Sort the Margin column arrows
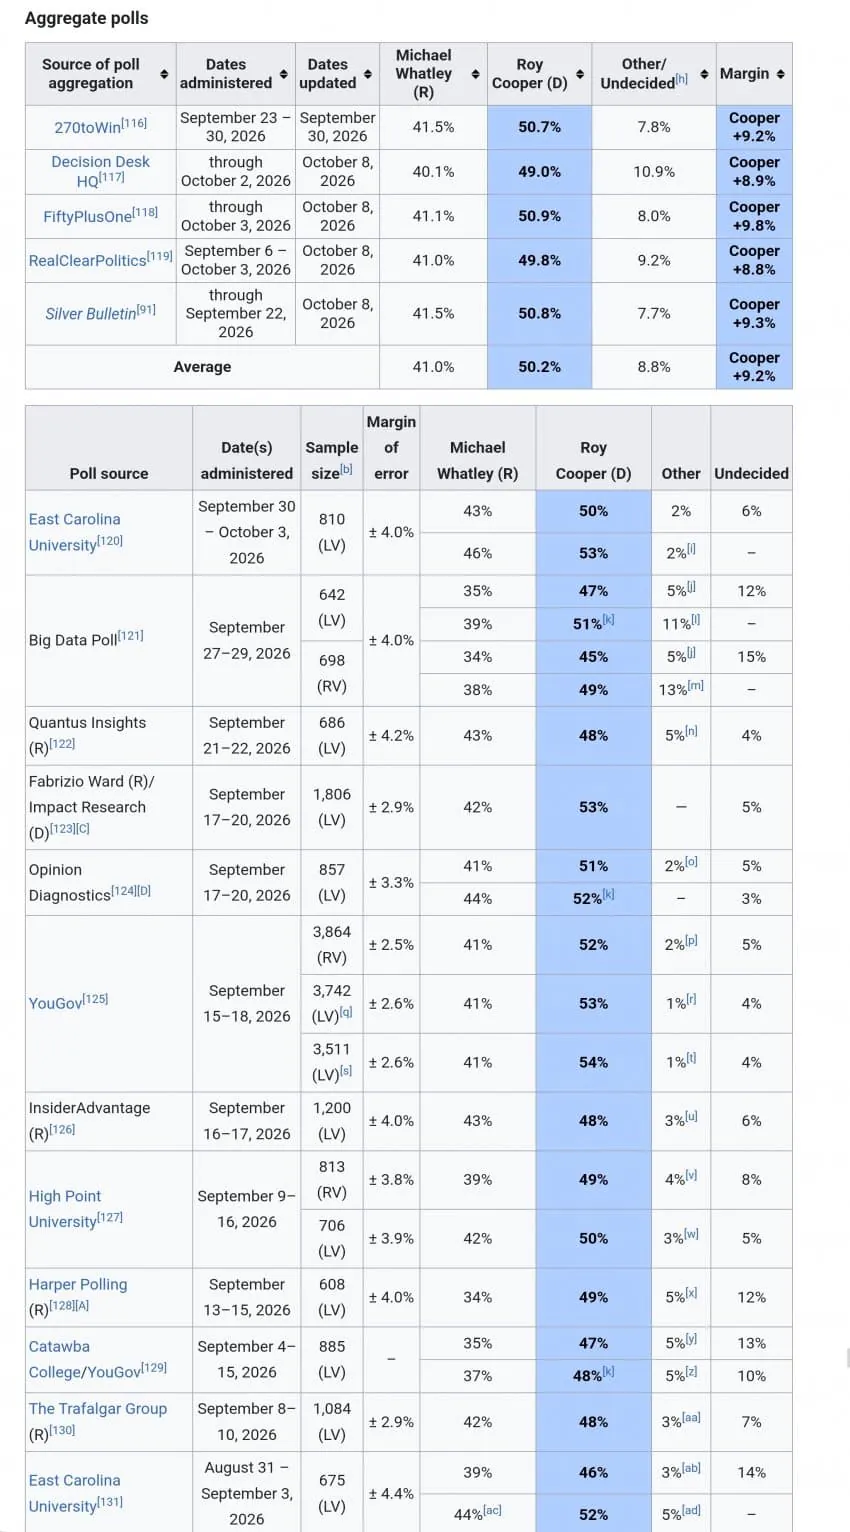This screenshot has width=850, height=1532. click(x=780, y=74)
